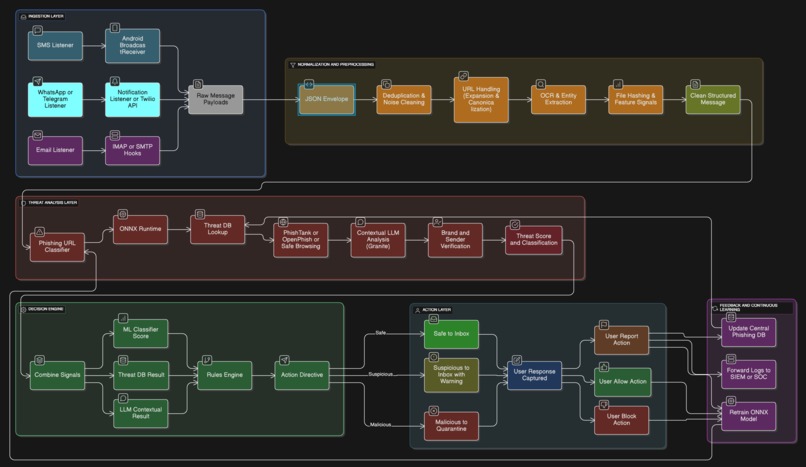Click the Contextual LLM Analysis node
This screenshot has height=467, width=806.
378,240
